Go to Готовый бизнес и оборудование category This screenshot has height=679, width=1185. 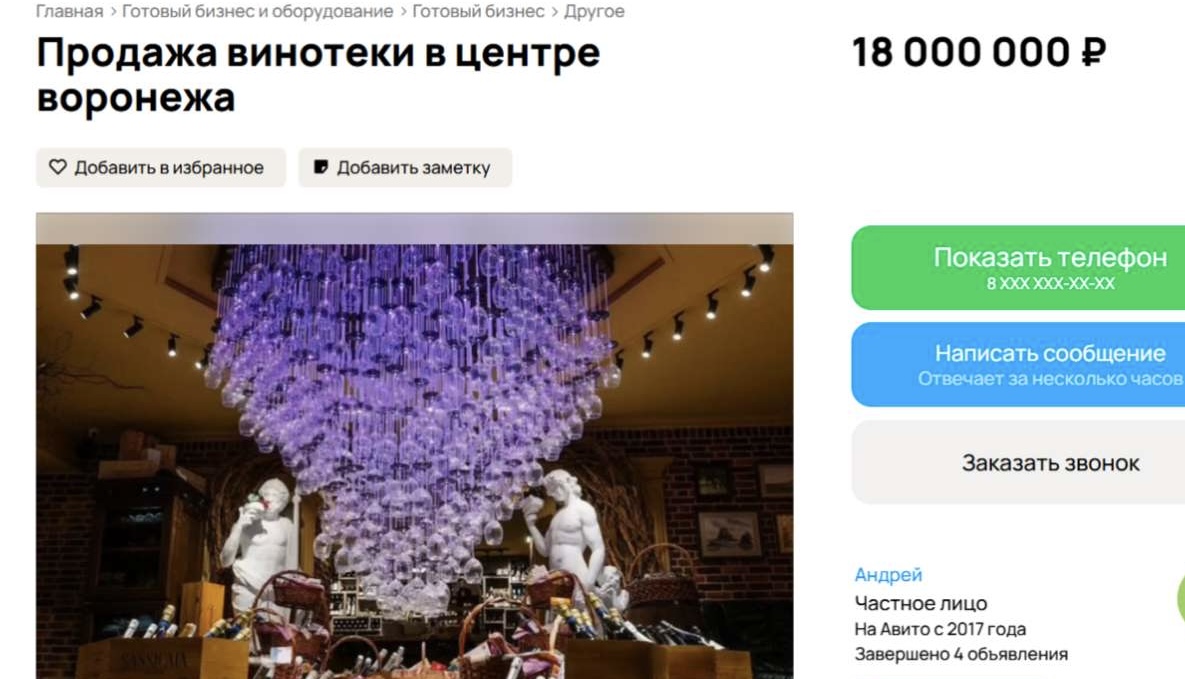tap(258, 11)
